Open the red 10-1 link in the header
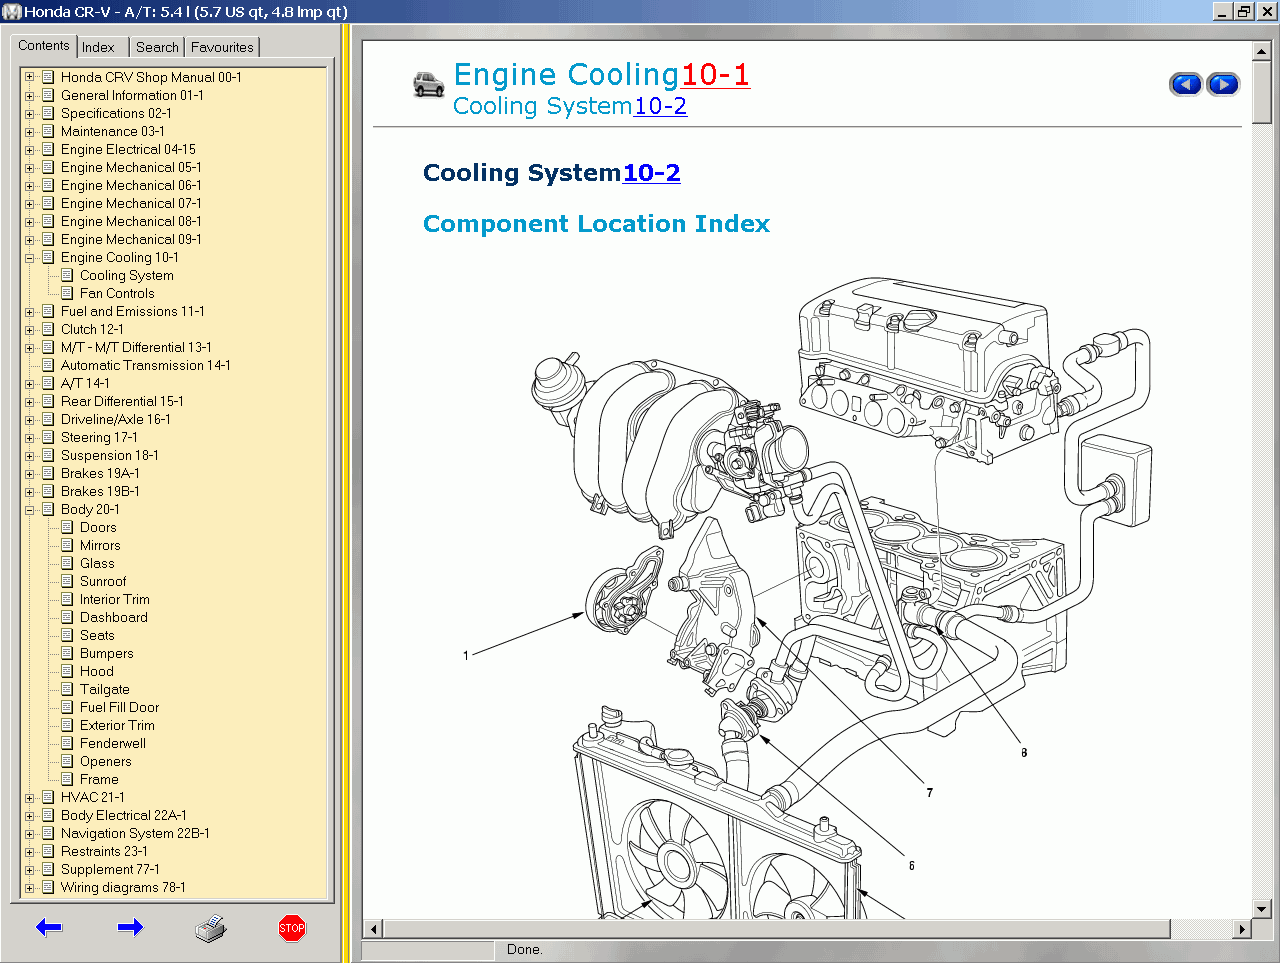The width and height of the screenshot is (1280, 963). tap(715, 75)
